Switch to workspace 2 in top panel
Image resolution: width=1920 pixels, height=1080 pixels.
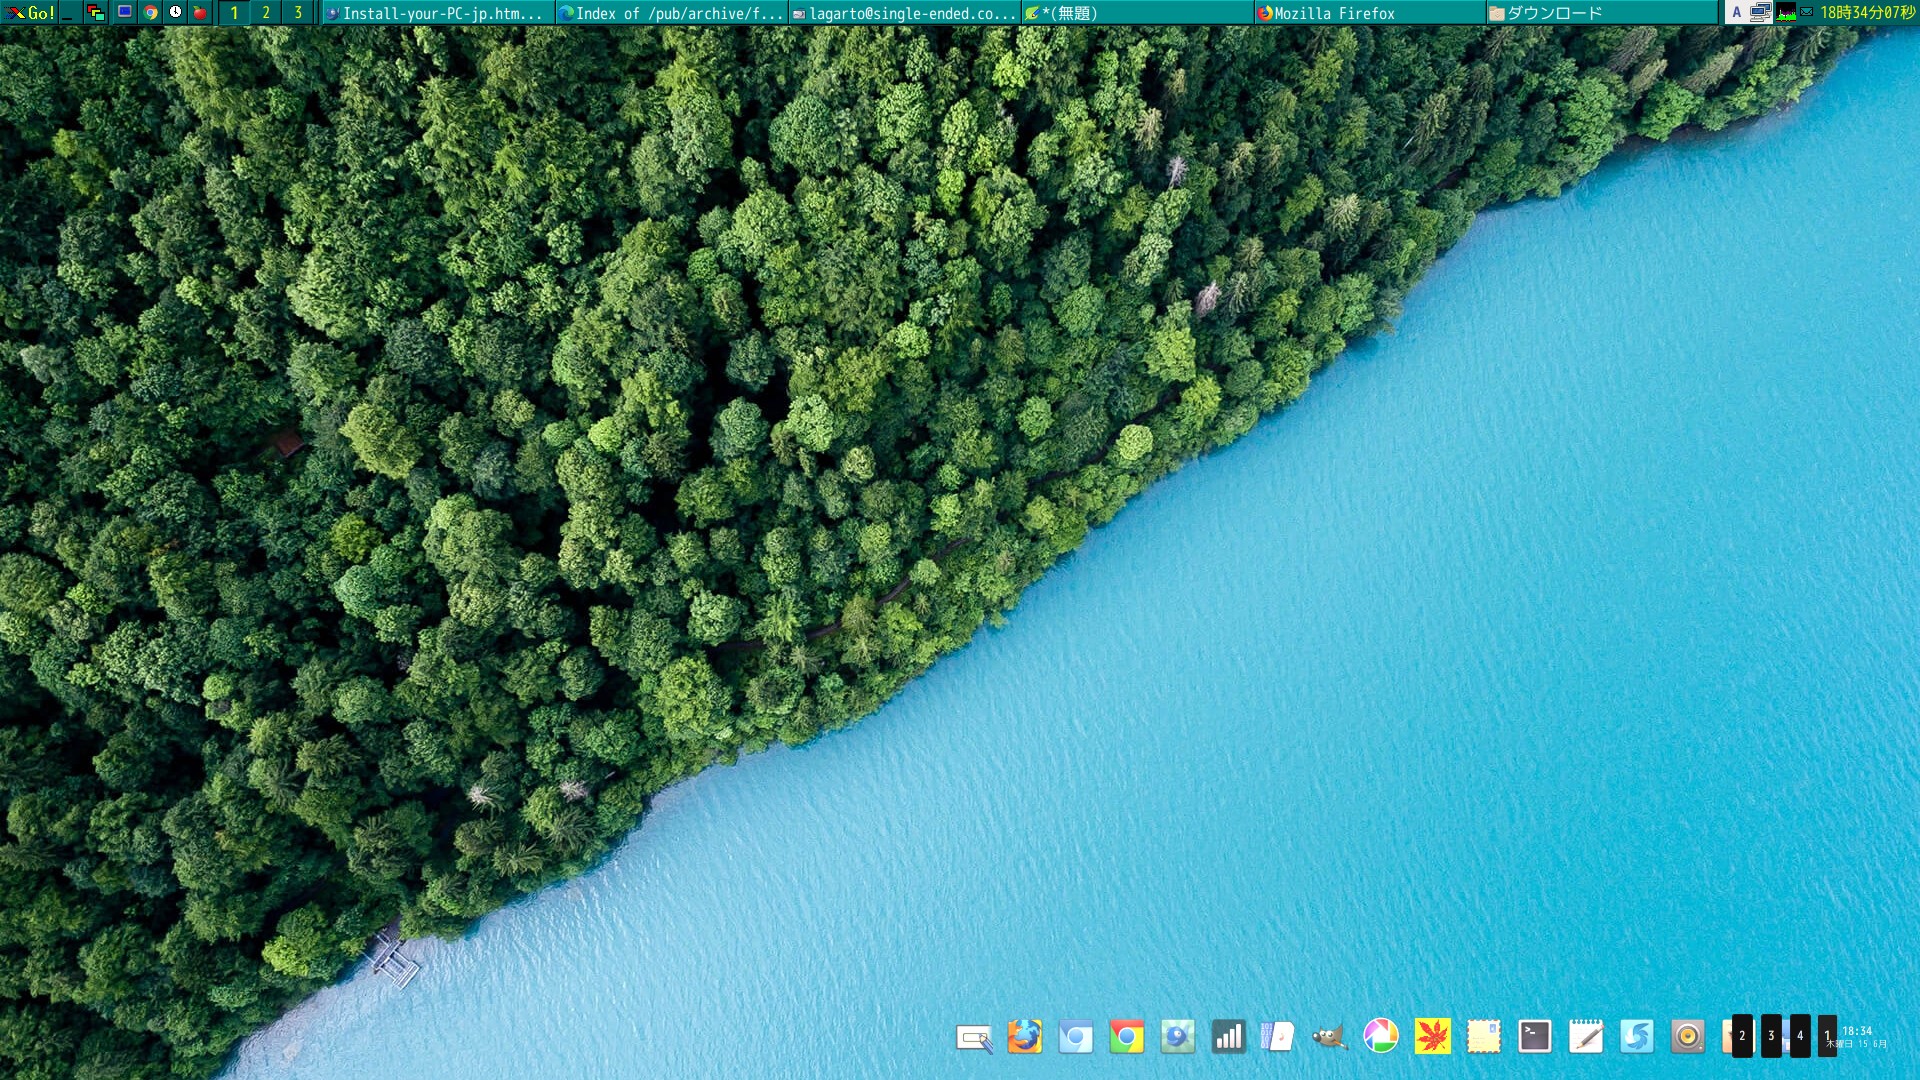click(266, 13)
